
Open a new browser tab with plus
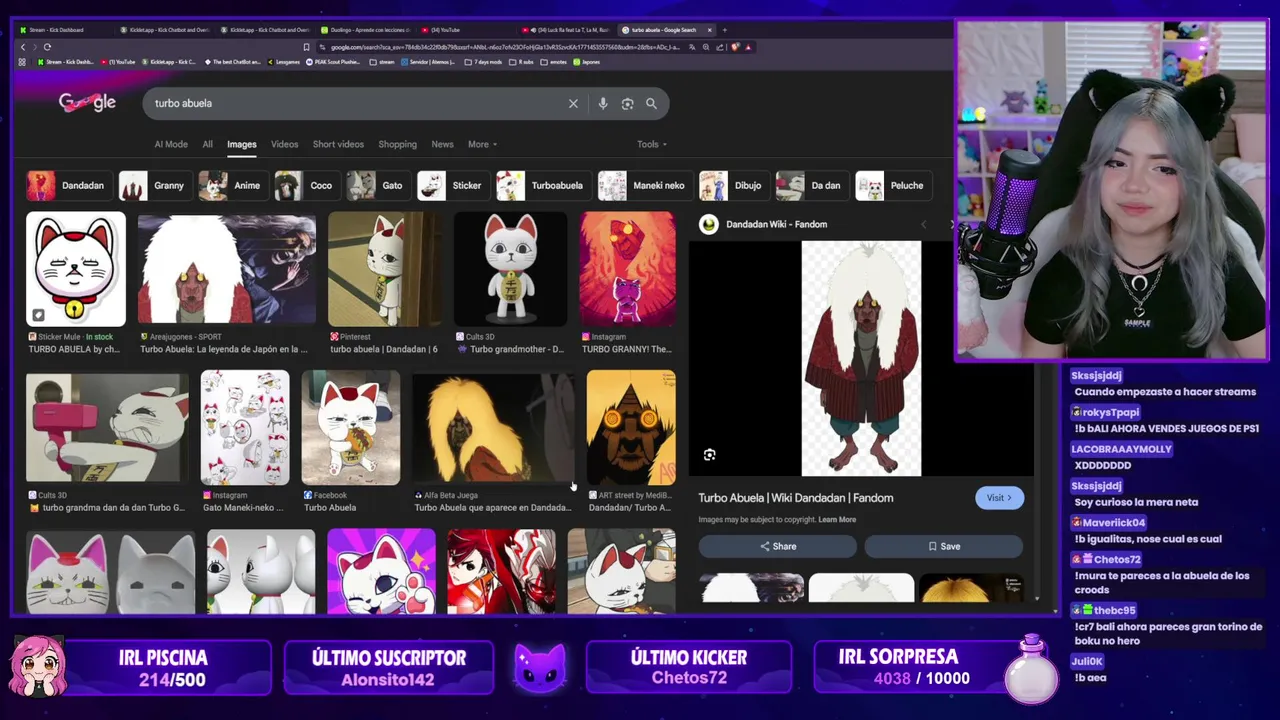(724, 30)
